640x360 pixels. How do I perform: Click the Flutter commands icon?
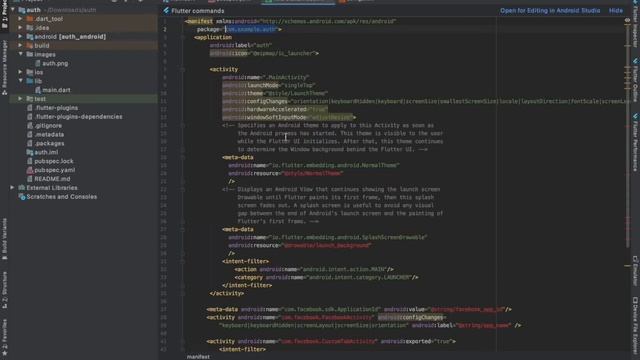(166, 11)
